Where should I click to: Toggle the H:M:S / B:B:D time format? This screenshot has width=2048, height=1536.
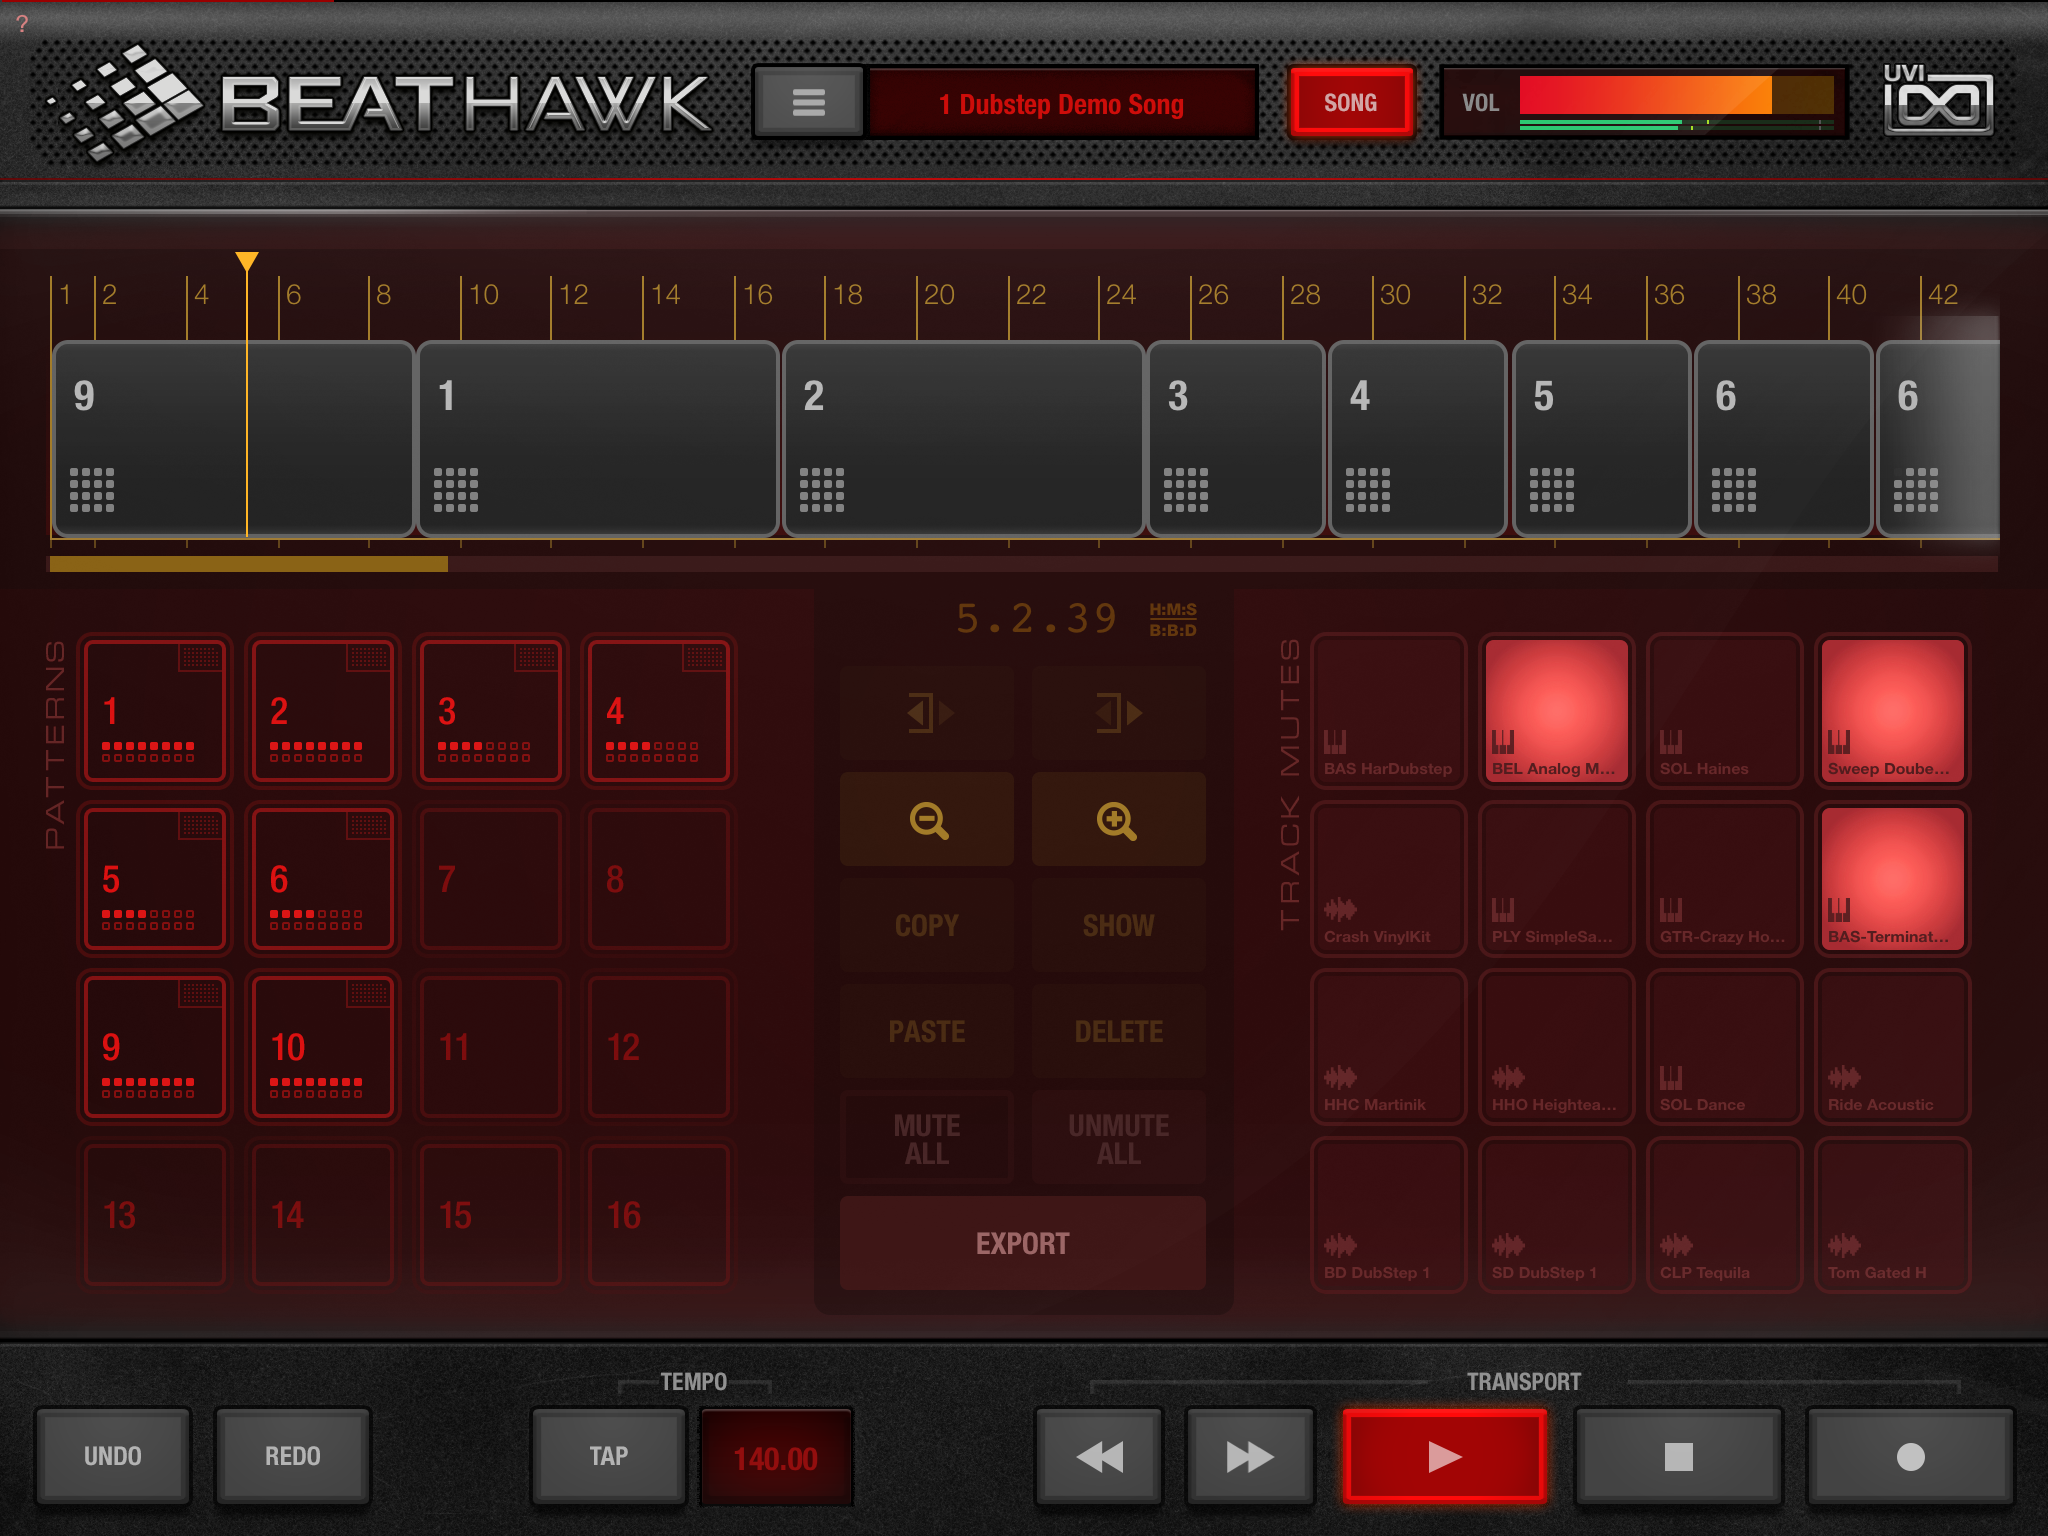[x=1173, y=620]
